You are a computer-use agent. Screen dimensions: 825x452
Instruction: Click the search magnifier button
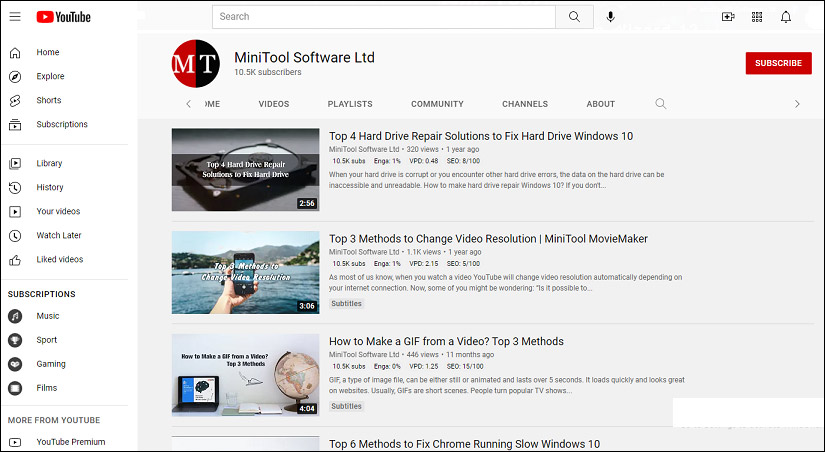point(574,17)
